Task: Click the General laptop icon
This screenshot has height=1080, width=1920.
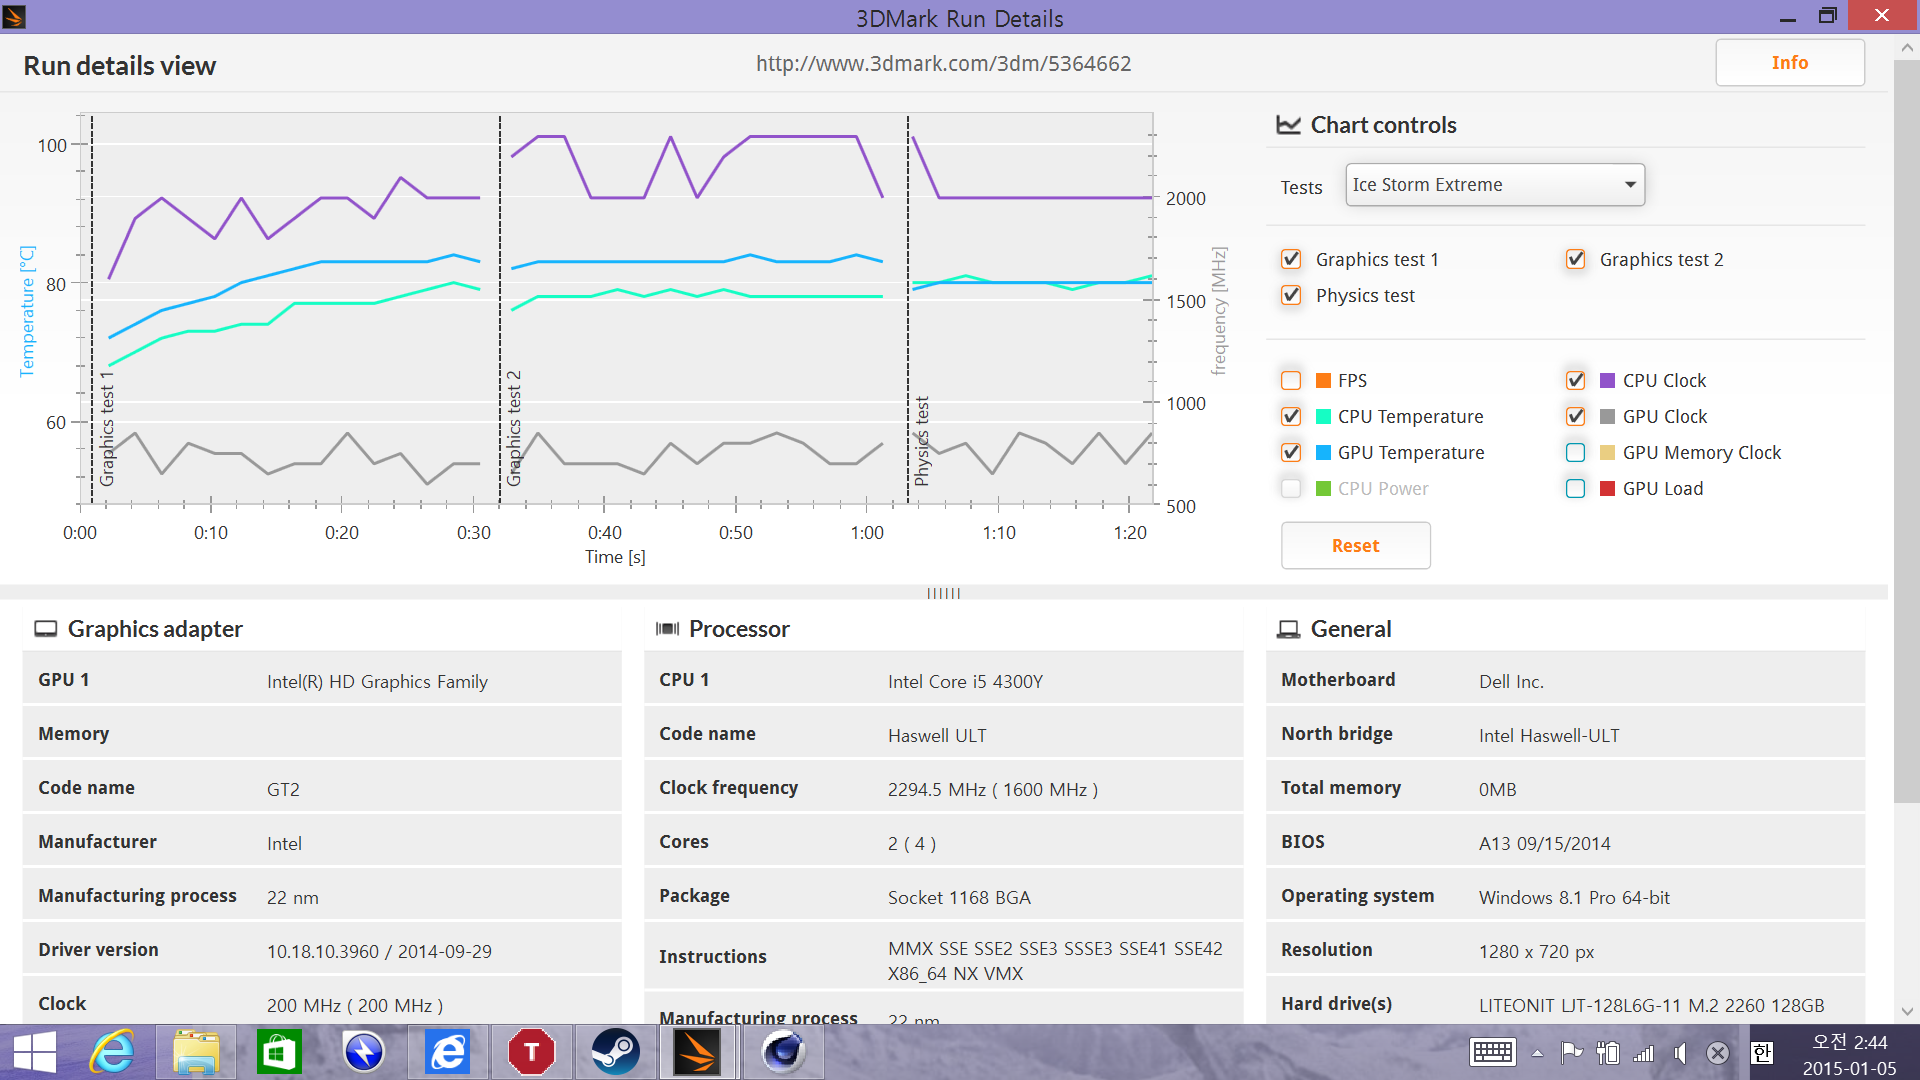Action: tap(1288, 629)
